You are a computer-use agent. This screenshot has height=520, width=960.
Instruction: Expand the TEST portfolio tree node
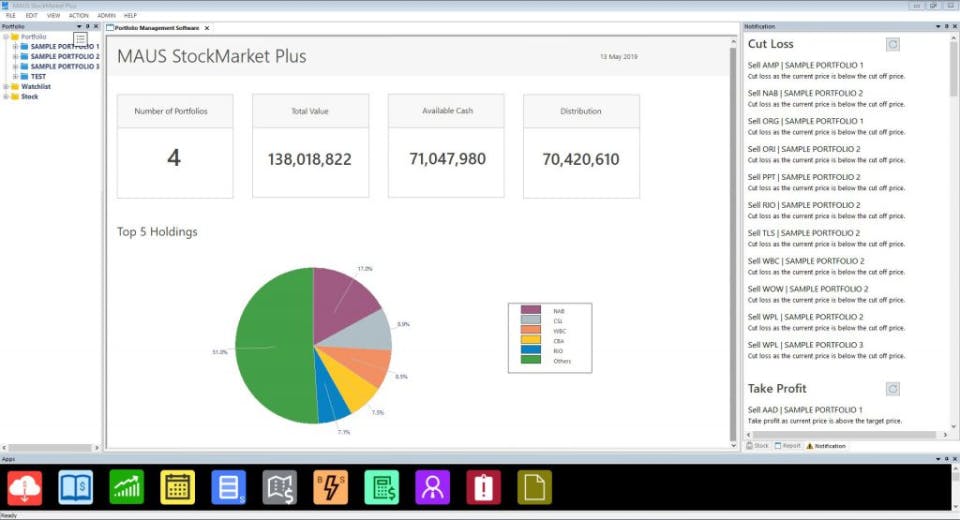[15, 77]
